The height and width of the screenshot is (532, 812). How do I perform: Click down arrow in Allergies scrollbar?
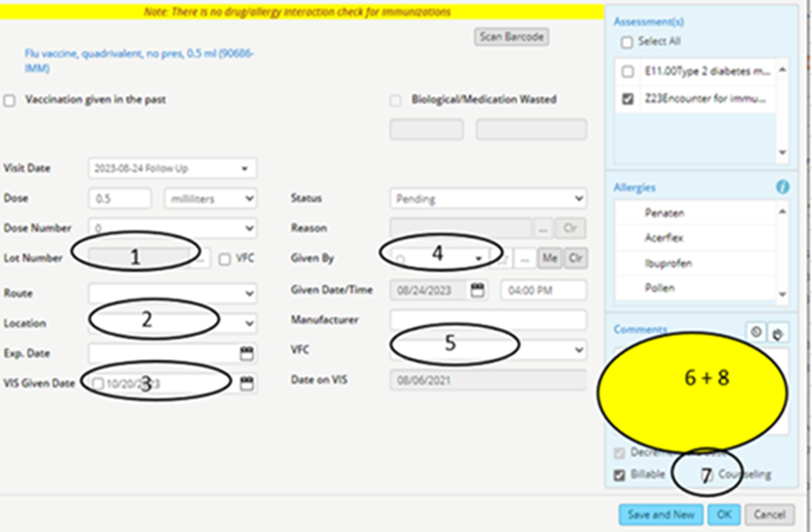pos(782,294)
